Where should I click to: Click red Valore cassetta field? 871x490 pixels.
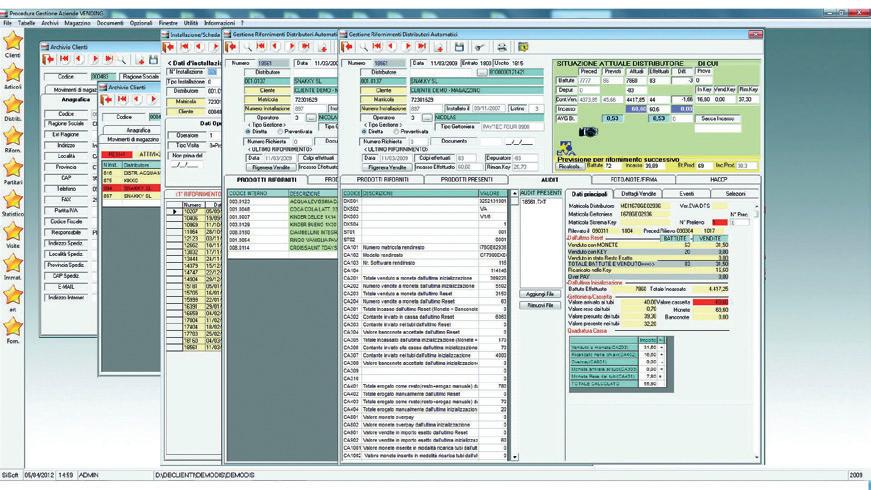click(x=710, y=302)
